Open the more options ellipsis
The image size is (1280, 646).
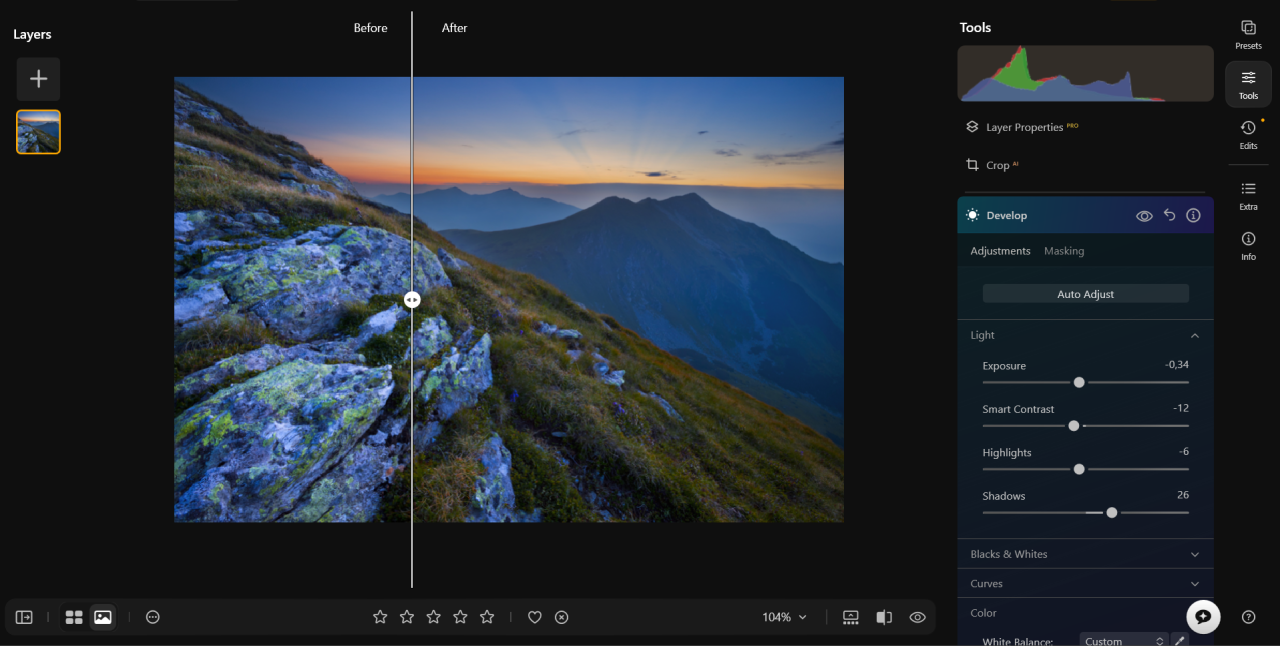(153, 617)
